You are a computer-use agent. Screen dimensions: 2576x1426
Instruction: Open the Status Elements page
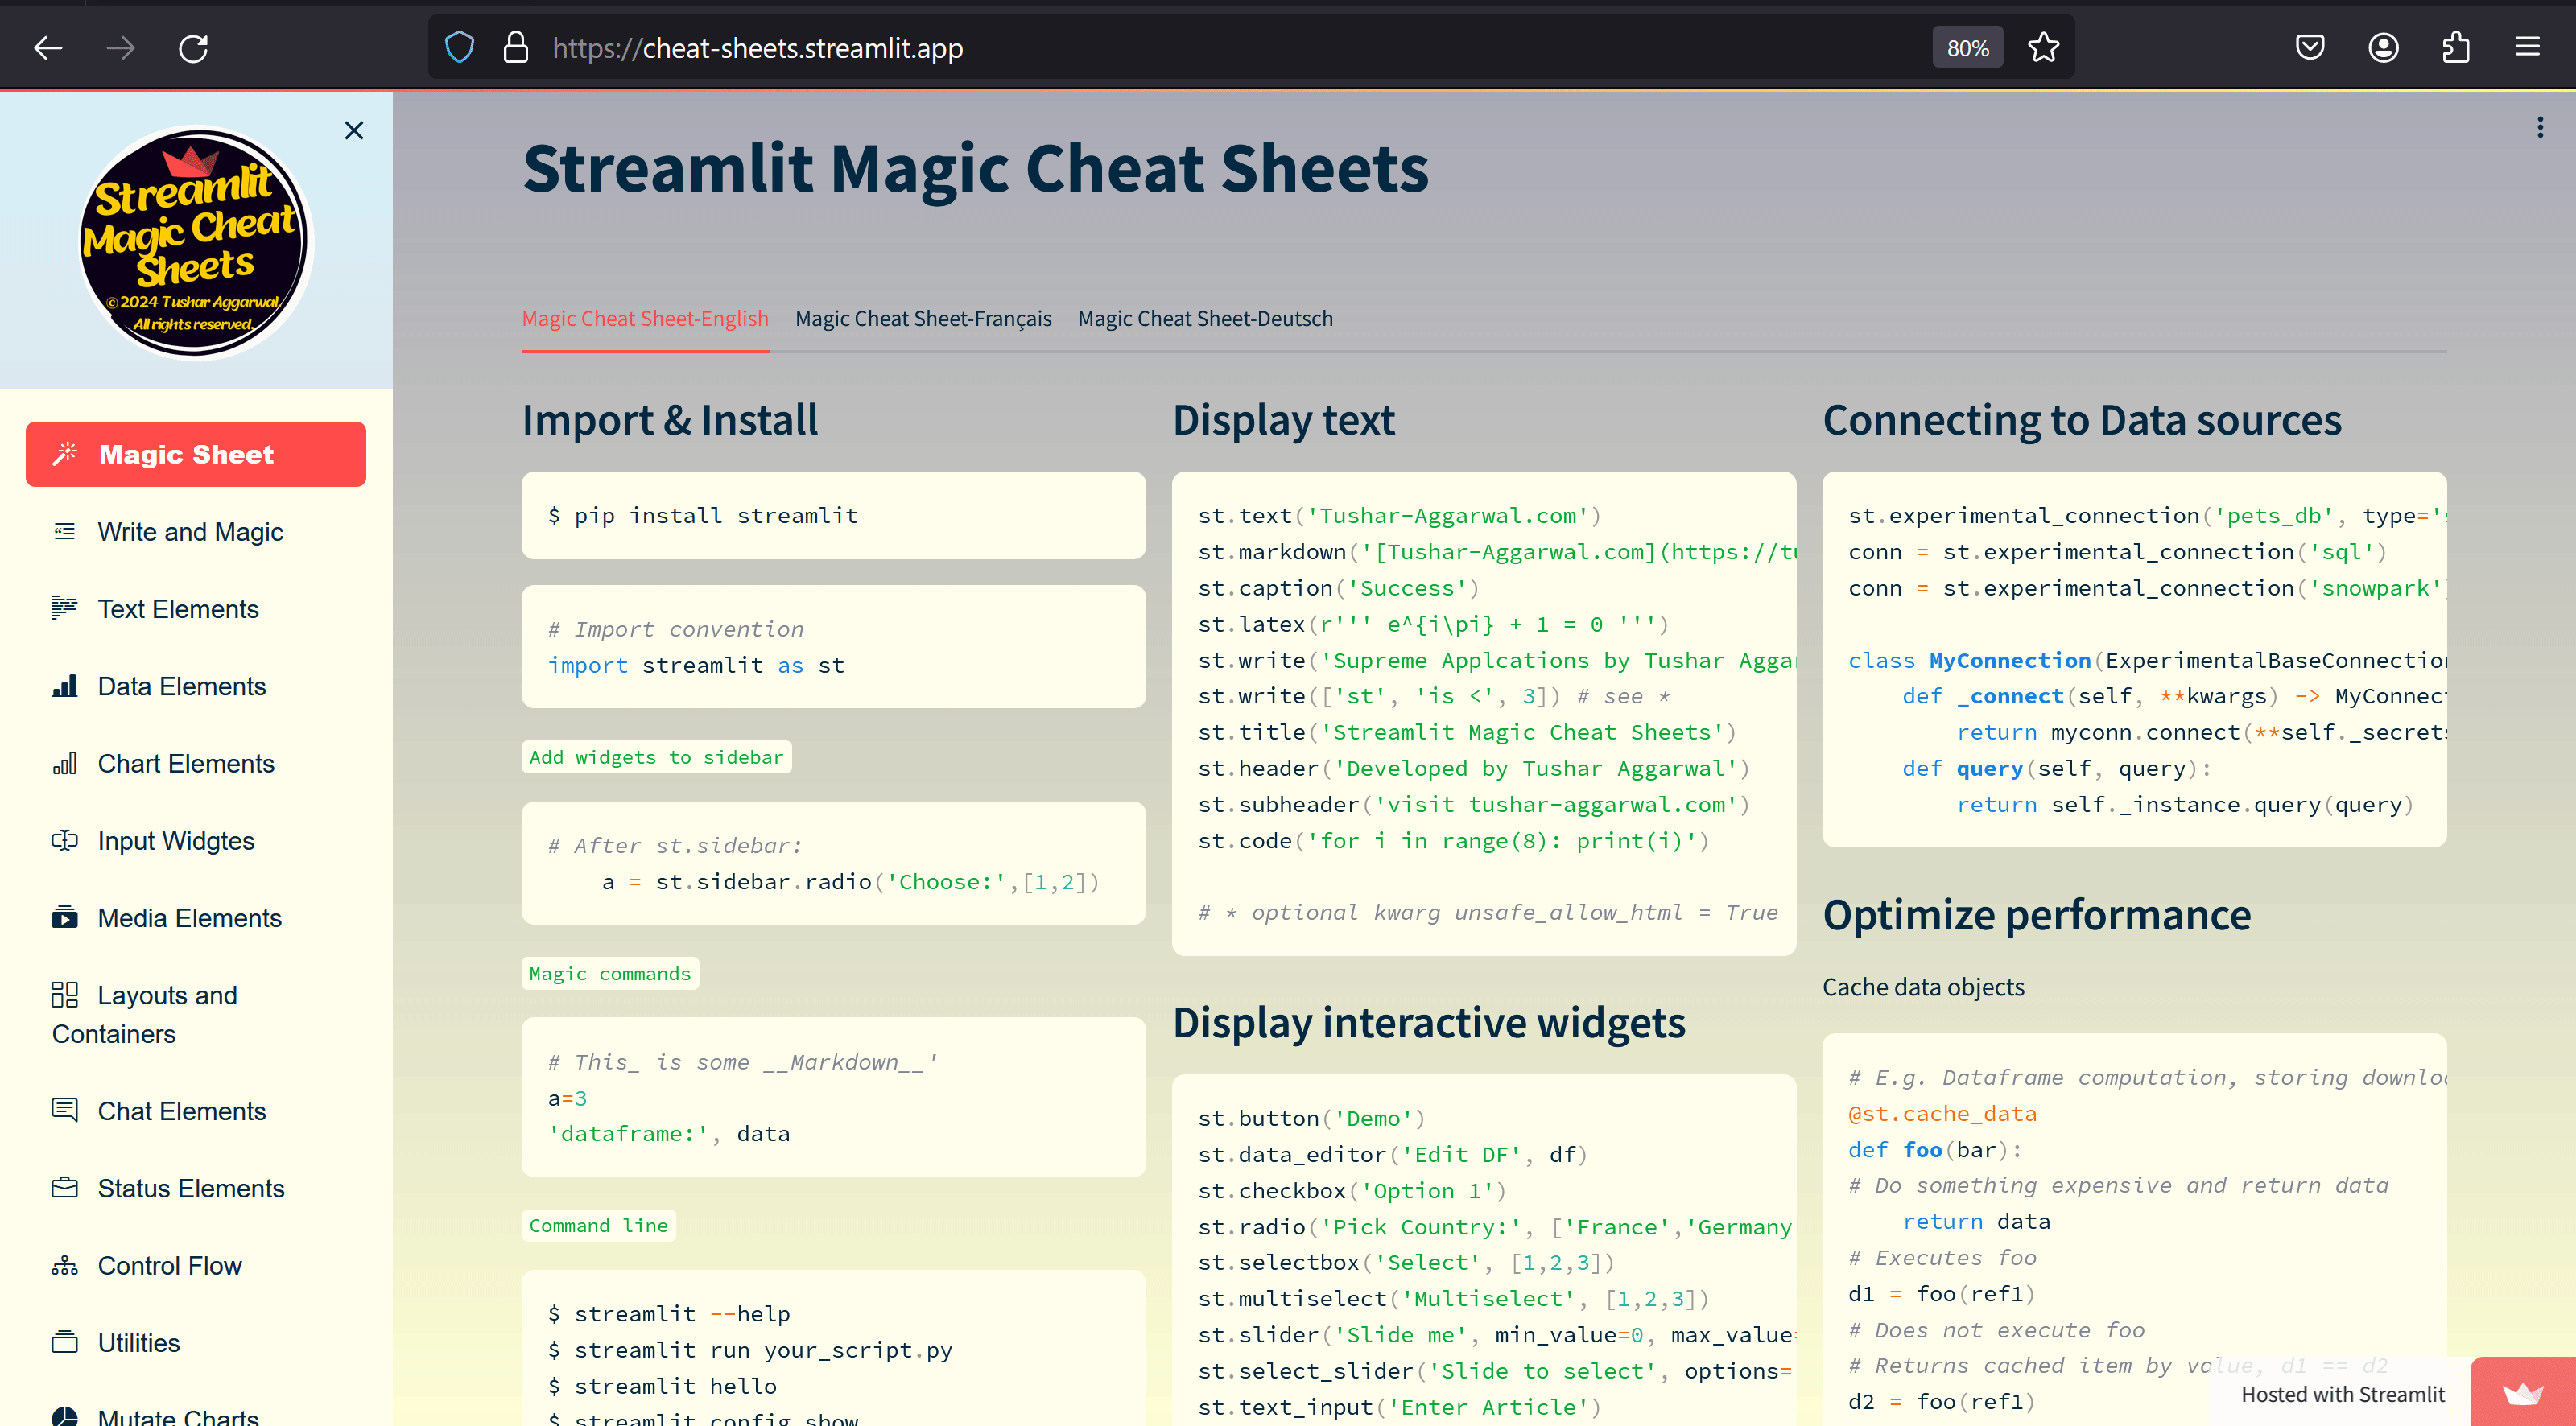(196, 1188)
